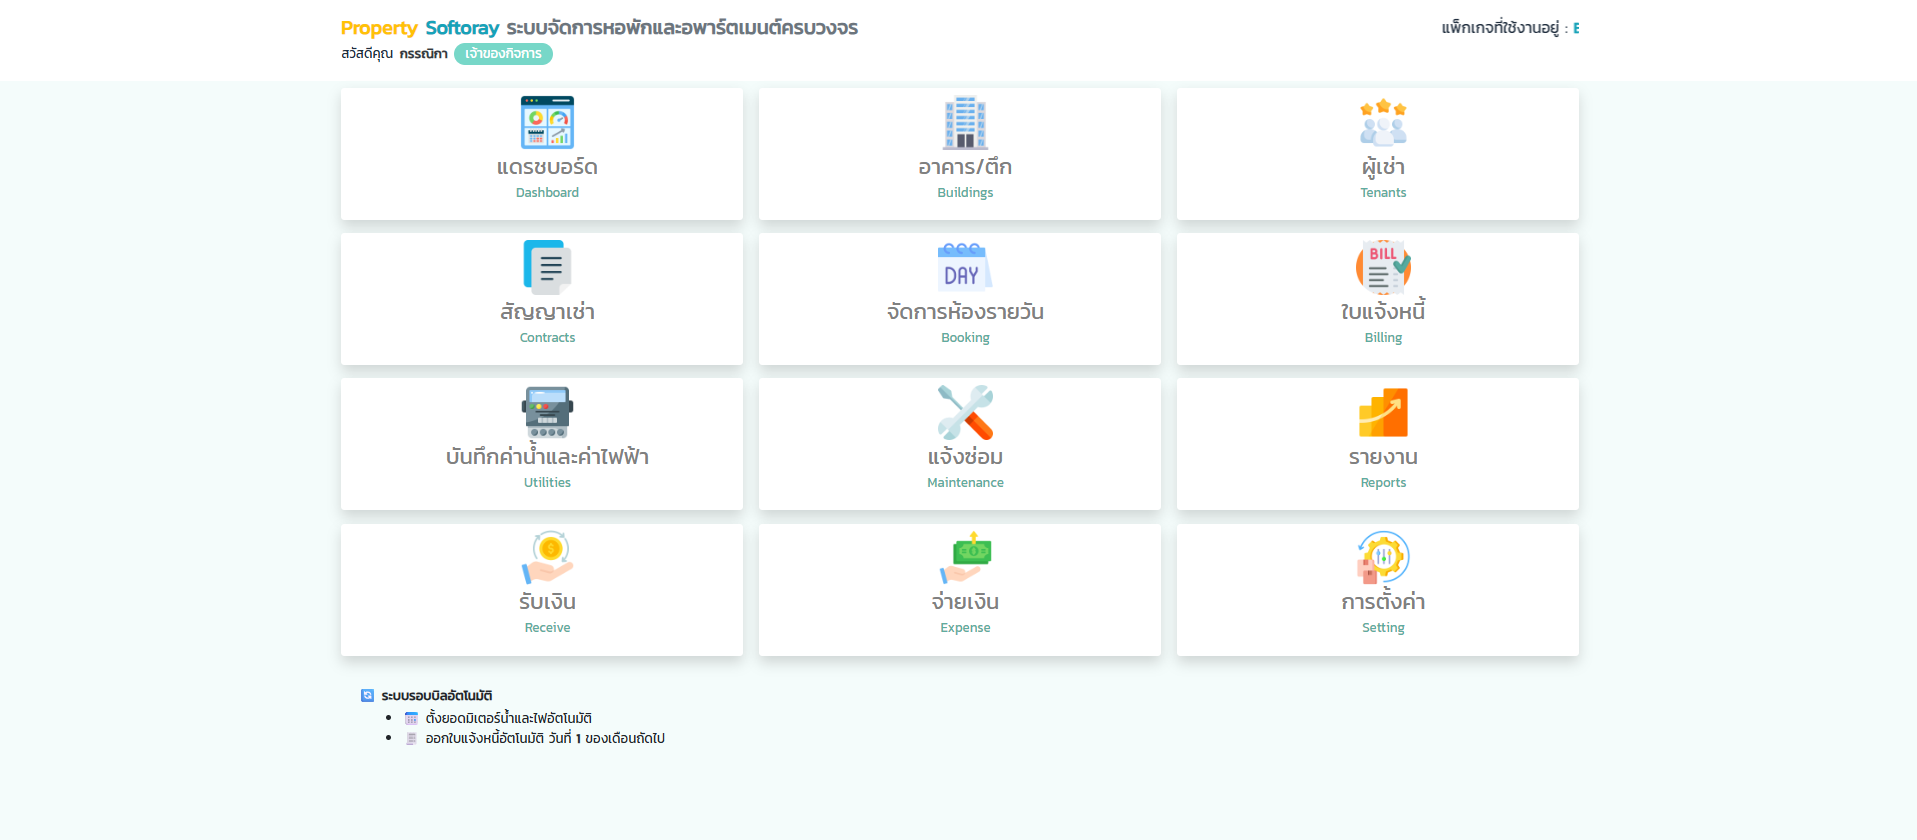Open the Tenants label link
The height and width of the screenshot is (840, 1917).
[1383, 192]
